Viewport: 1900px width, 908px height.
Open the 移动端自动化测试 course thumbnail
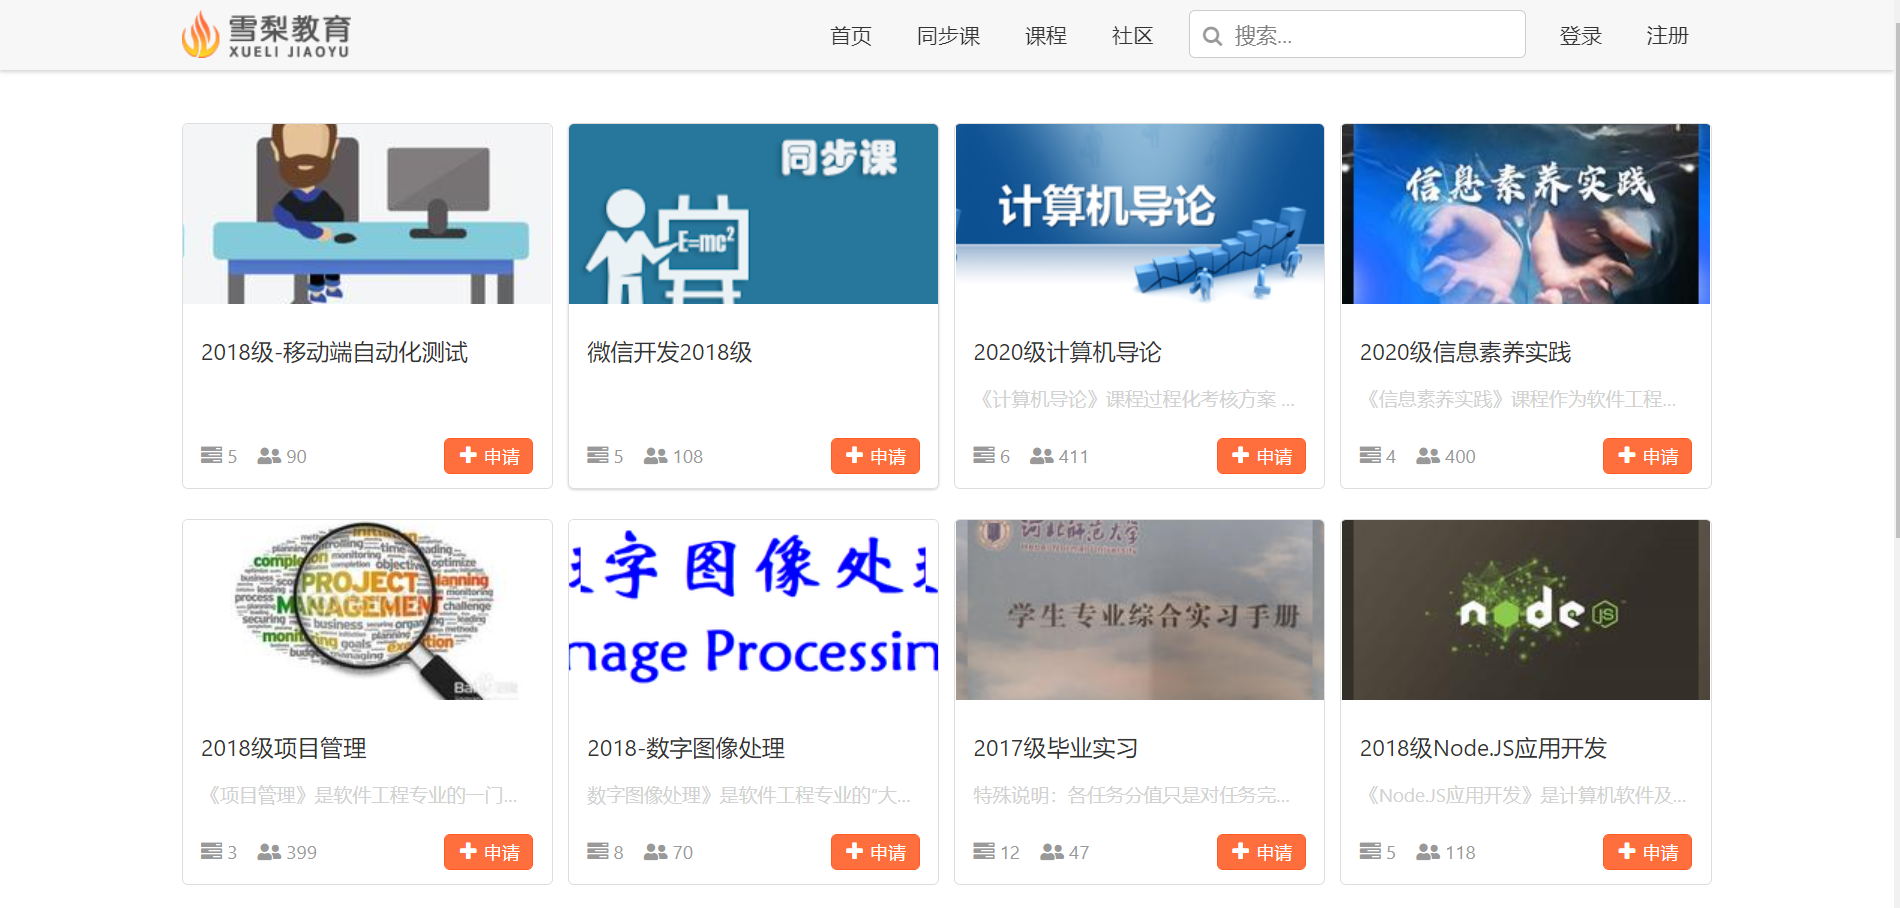pyautogui.click(x=367, y=214)
